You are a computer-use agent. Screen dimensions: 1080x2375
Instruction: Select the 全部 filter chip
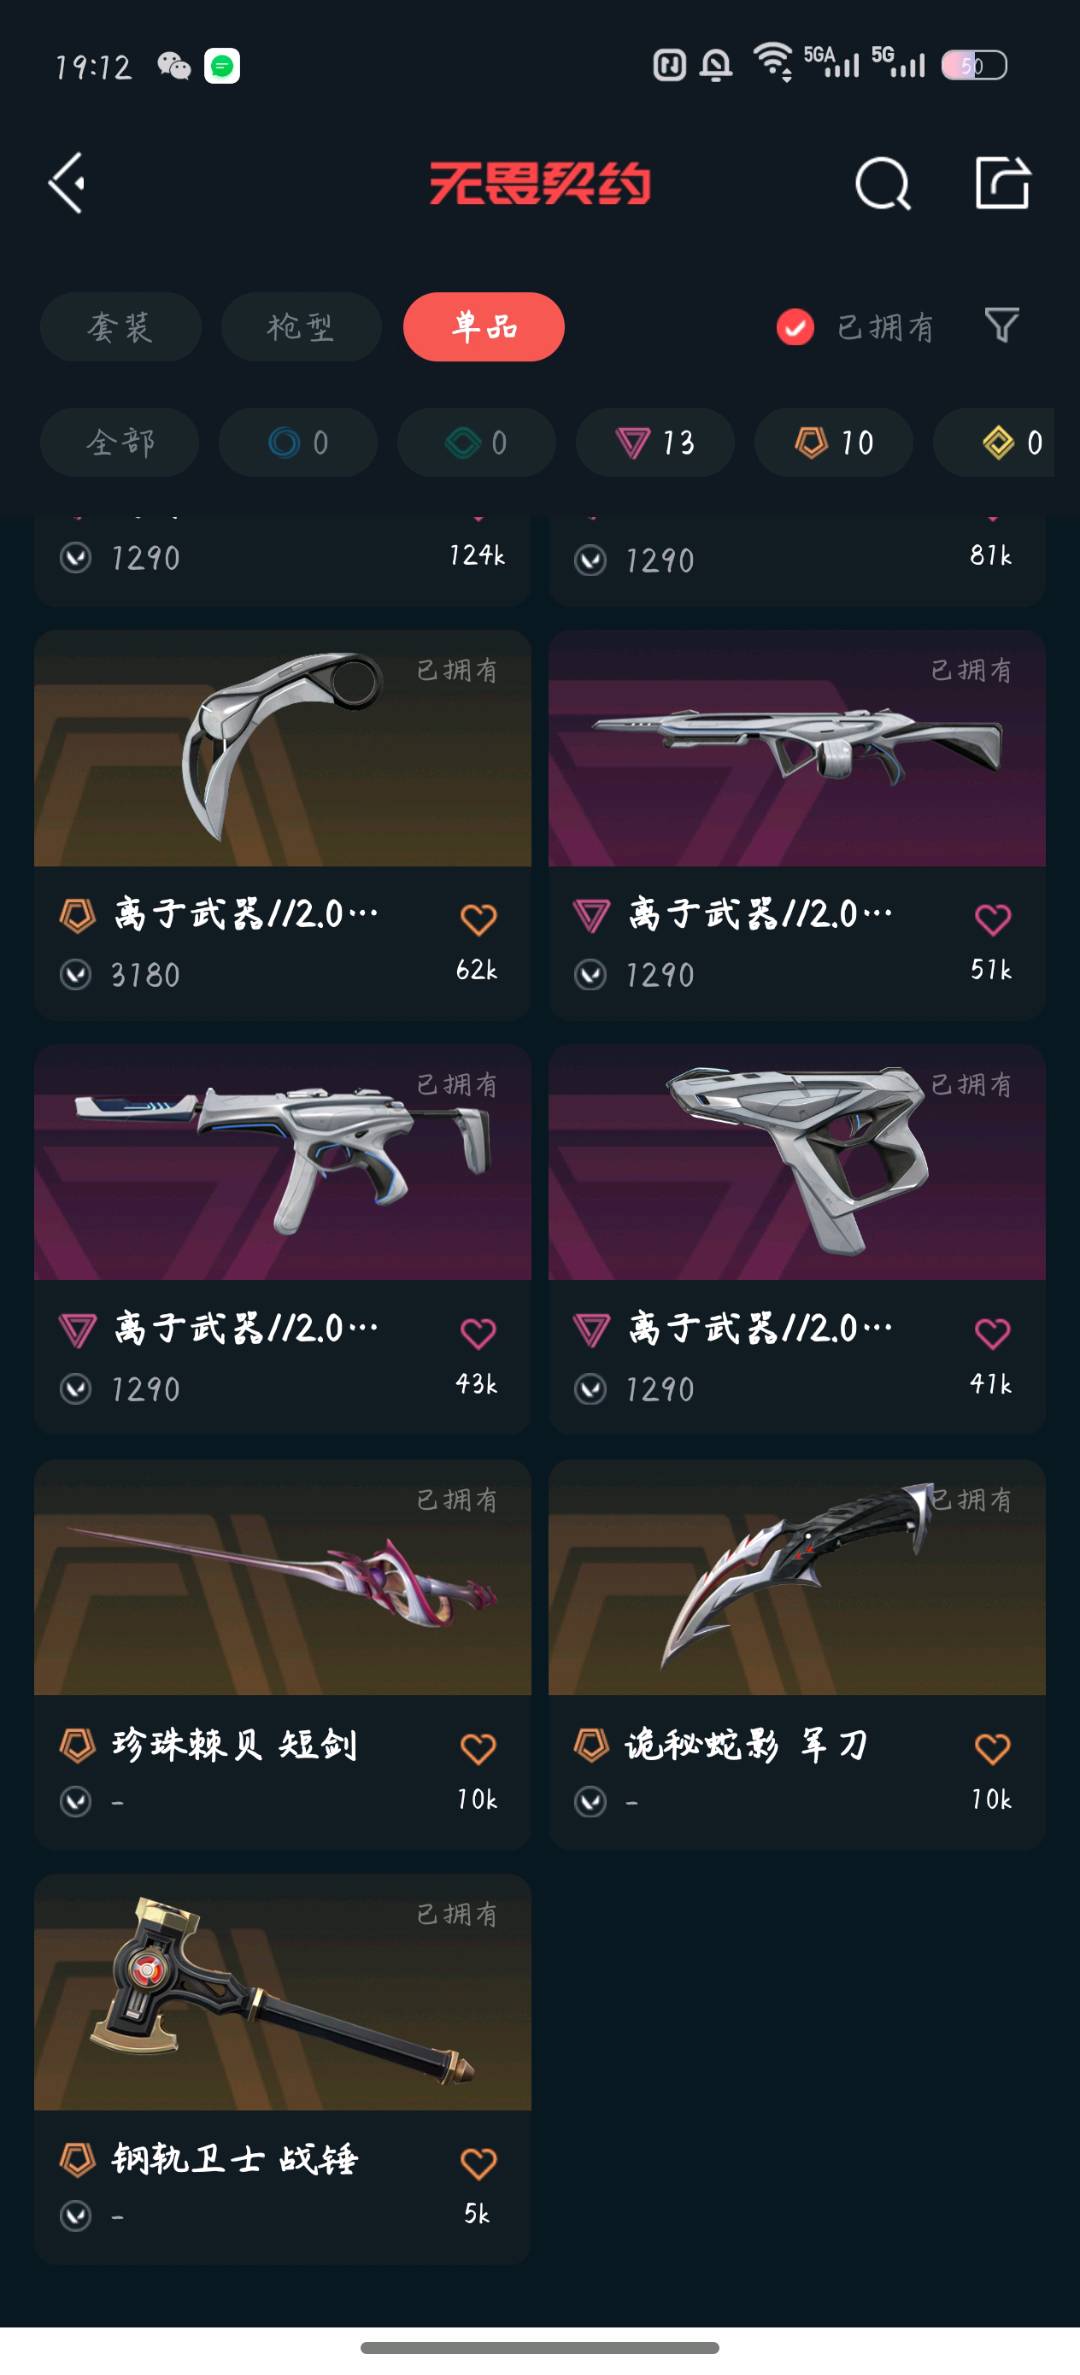120,442
